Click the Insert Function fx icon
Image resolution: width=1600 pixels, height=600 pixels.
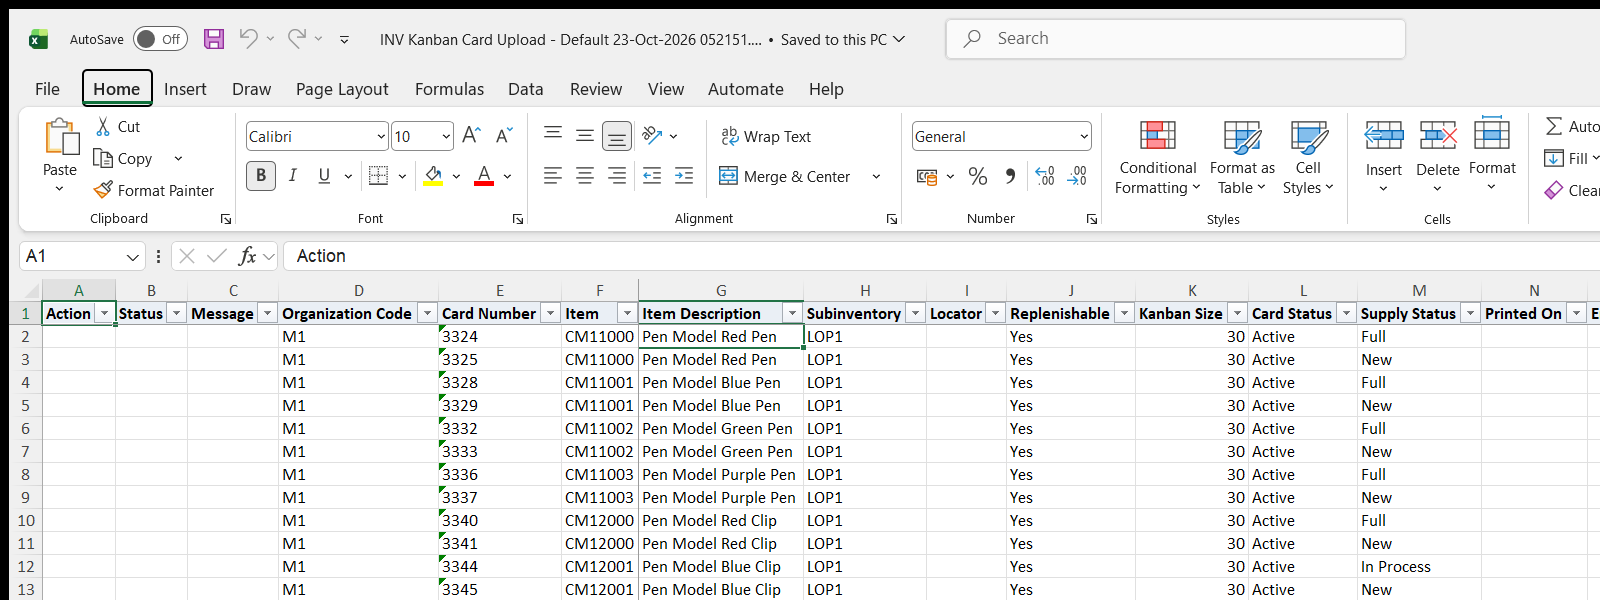tap(247, 256)
